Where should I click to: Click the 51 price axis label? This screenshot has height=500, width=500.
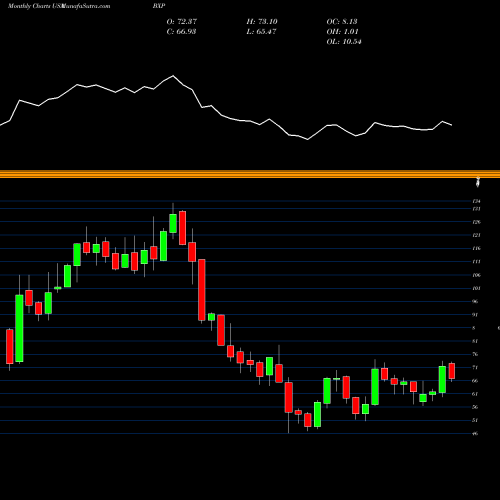[x=476, y=420]
